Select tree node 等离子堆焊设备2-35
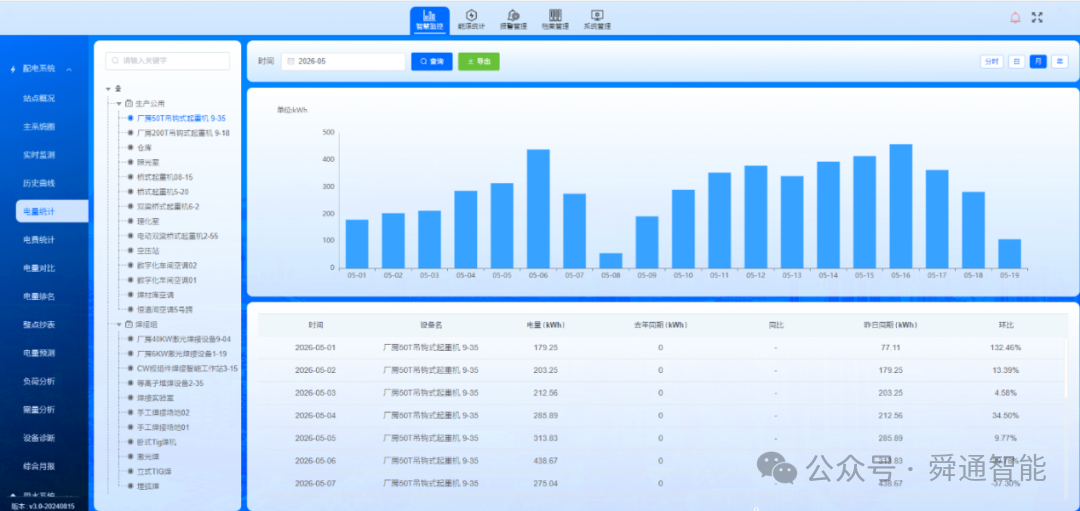Image resolution: width=1080 pixels, height=511 pixels. (x=170, y=383)
